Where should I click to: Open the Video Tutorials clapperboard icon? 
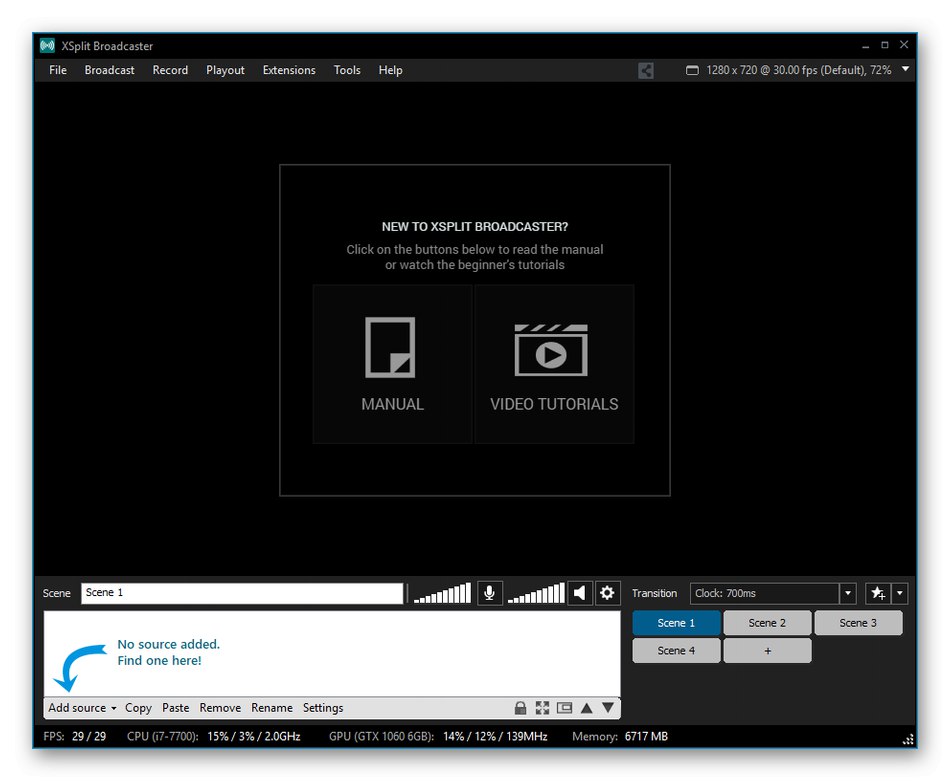click(x=551, y=350)
